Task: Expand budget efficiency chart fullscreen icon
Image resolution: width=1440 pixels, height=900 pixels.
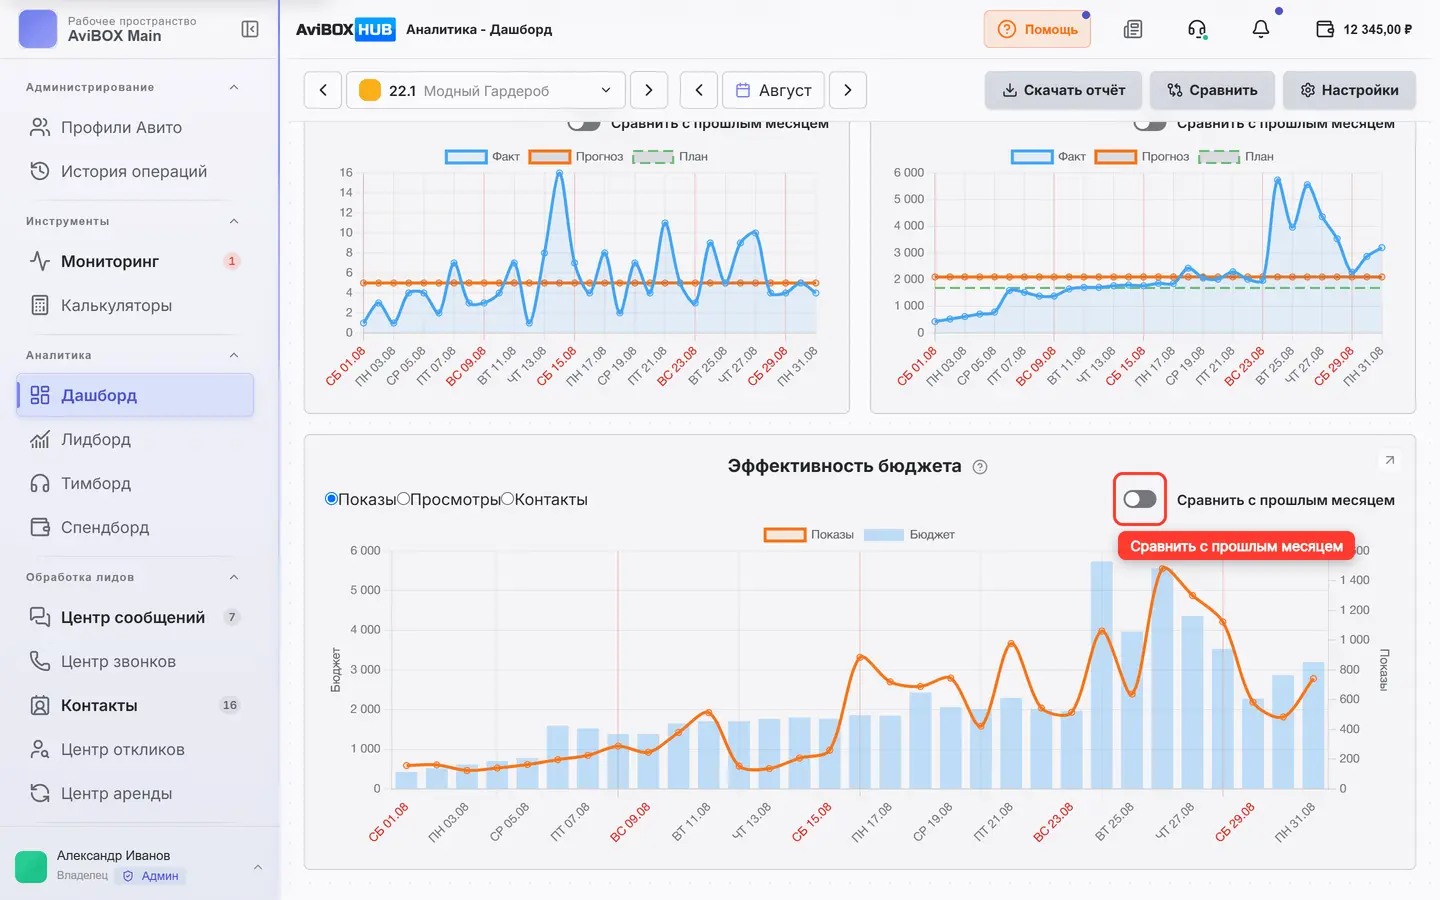Action: [x=1389, y=460]
